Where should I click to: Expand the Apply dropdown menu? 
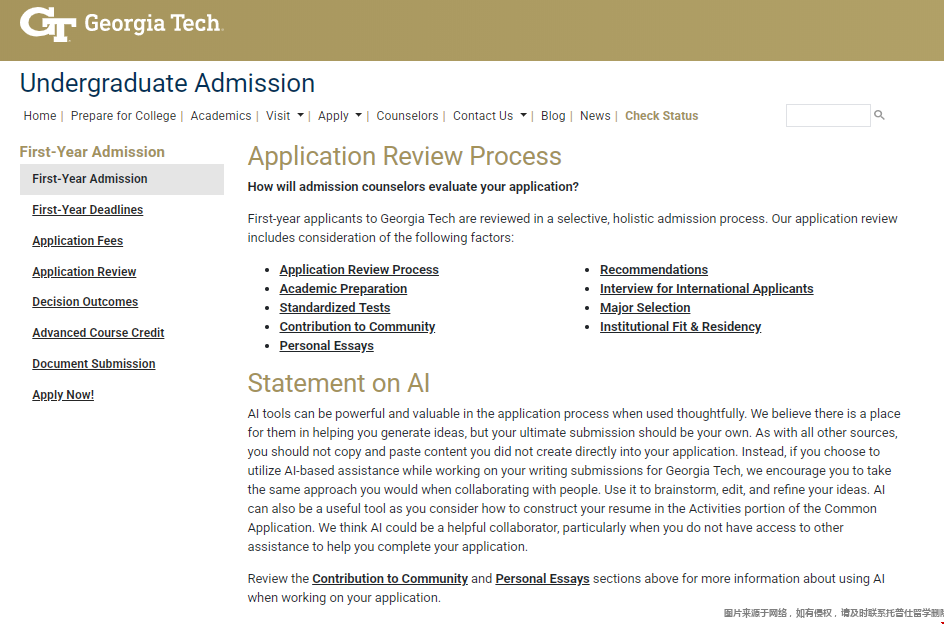[x=340, y=116]
